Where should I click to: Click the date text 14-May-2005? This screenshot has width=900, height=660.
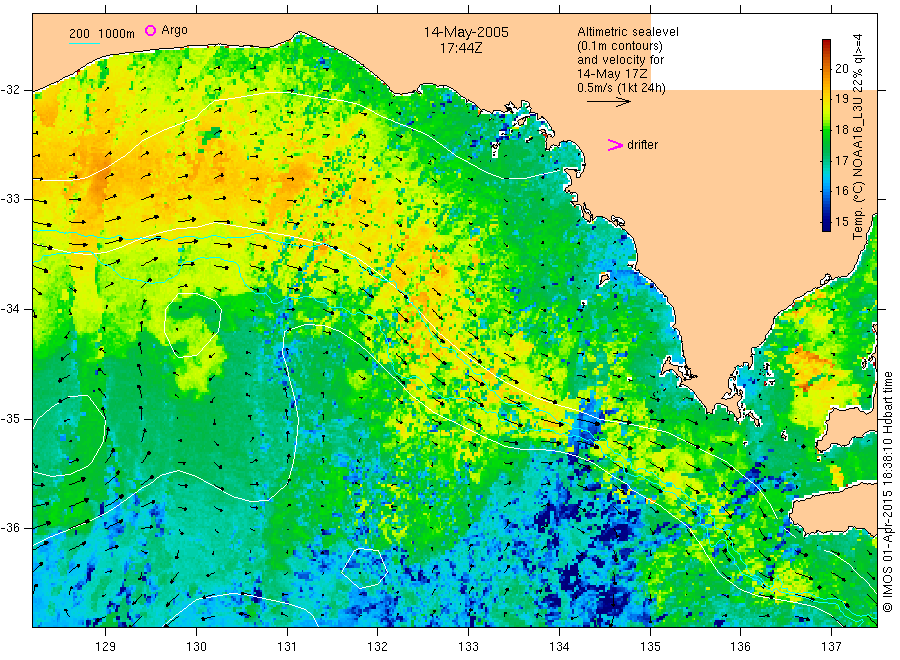[x=466, y=32]
